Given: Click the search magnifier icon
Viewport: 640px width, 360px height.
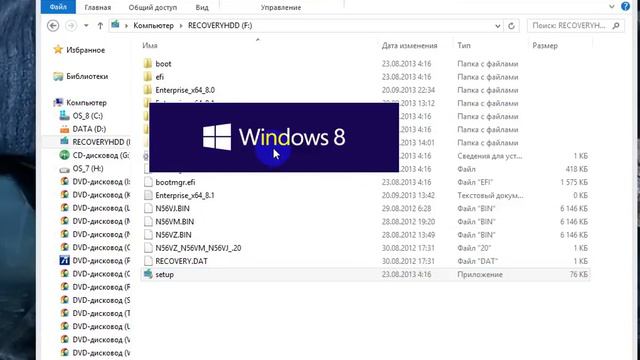Looking at the screenshot, I should click(x=616, y=25).
